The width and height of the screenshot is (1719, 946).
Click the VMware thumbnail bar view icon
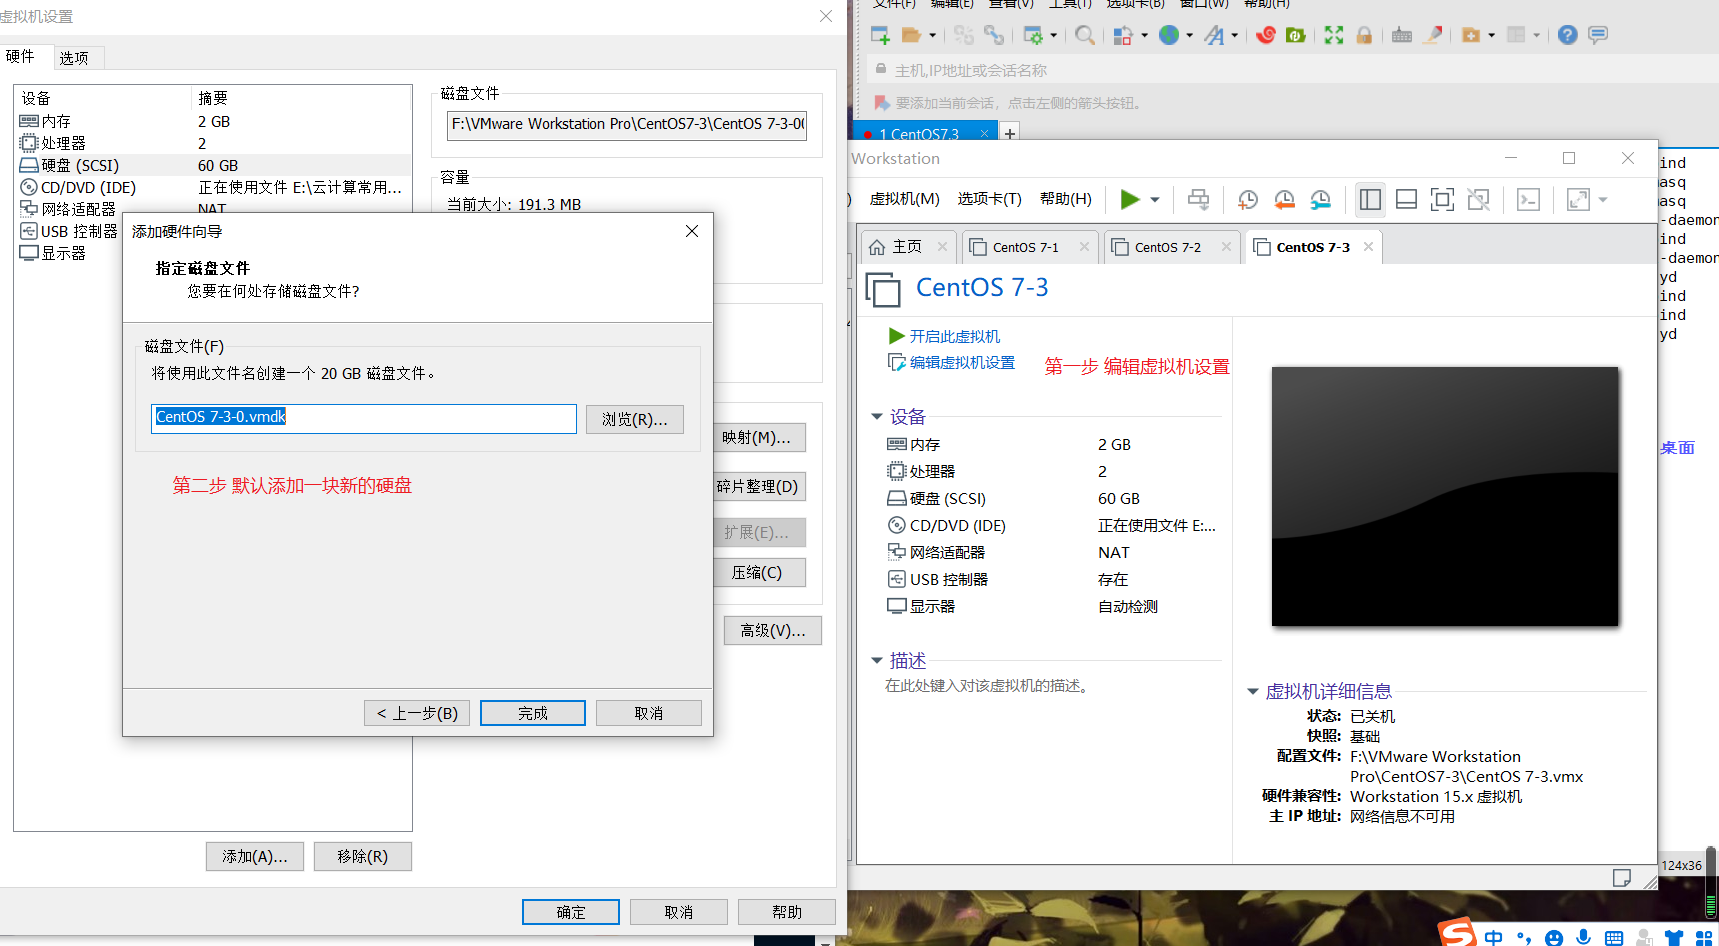coord(1406,199)
